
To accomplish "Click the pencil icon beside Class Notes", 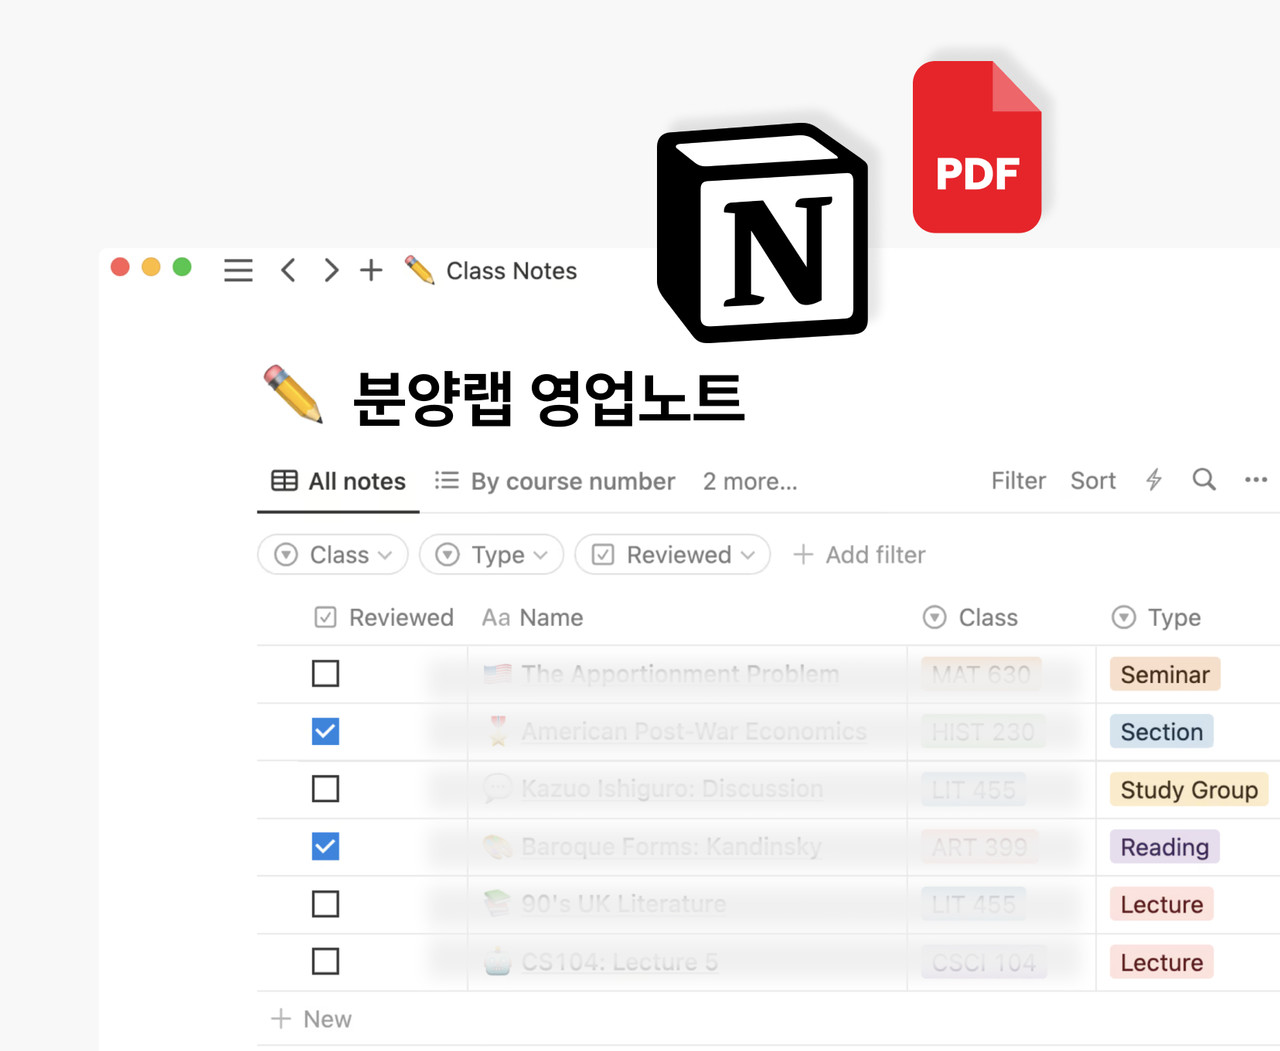I will click(420, 270).
